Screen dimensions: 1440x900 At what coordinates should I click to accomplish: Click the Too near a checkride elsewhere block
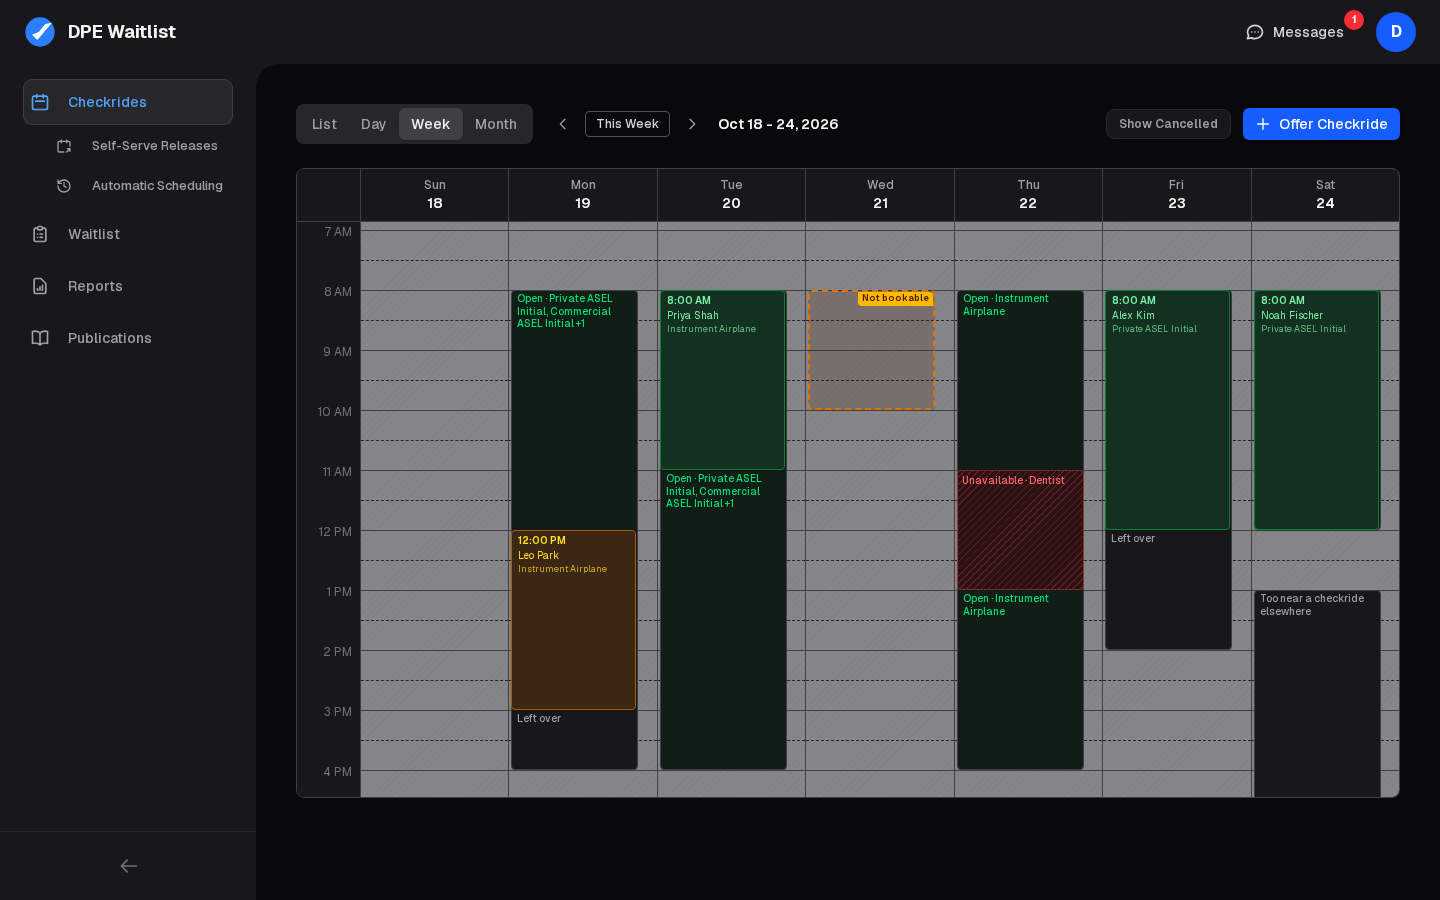[1317, 694]
